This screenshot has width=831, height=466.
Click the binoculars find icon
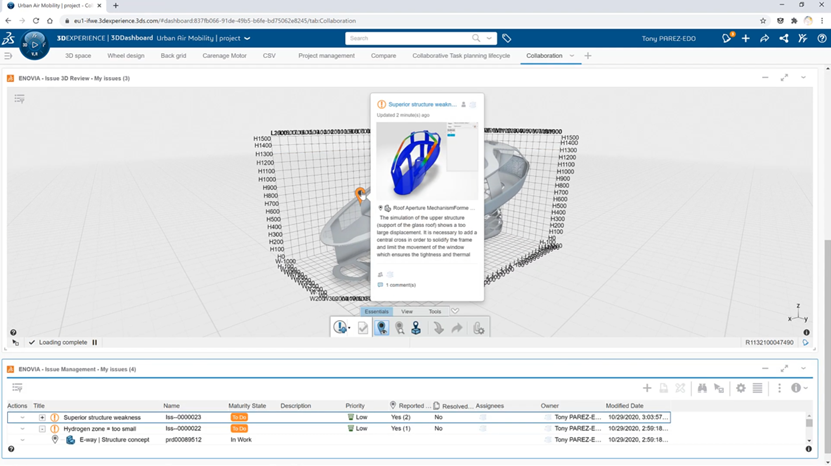[702, 388]
